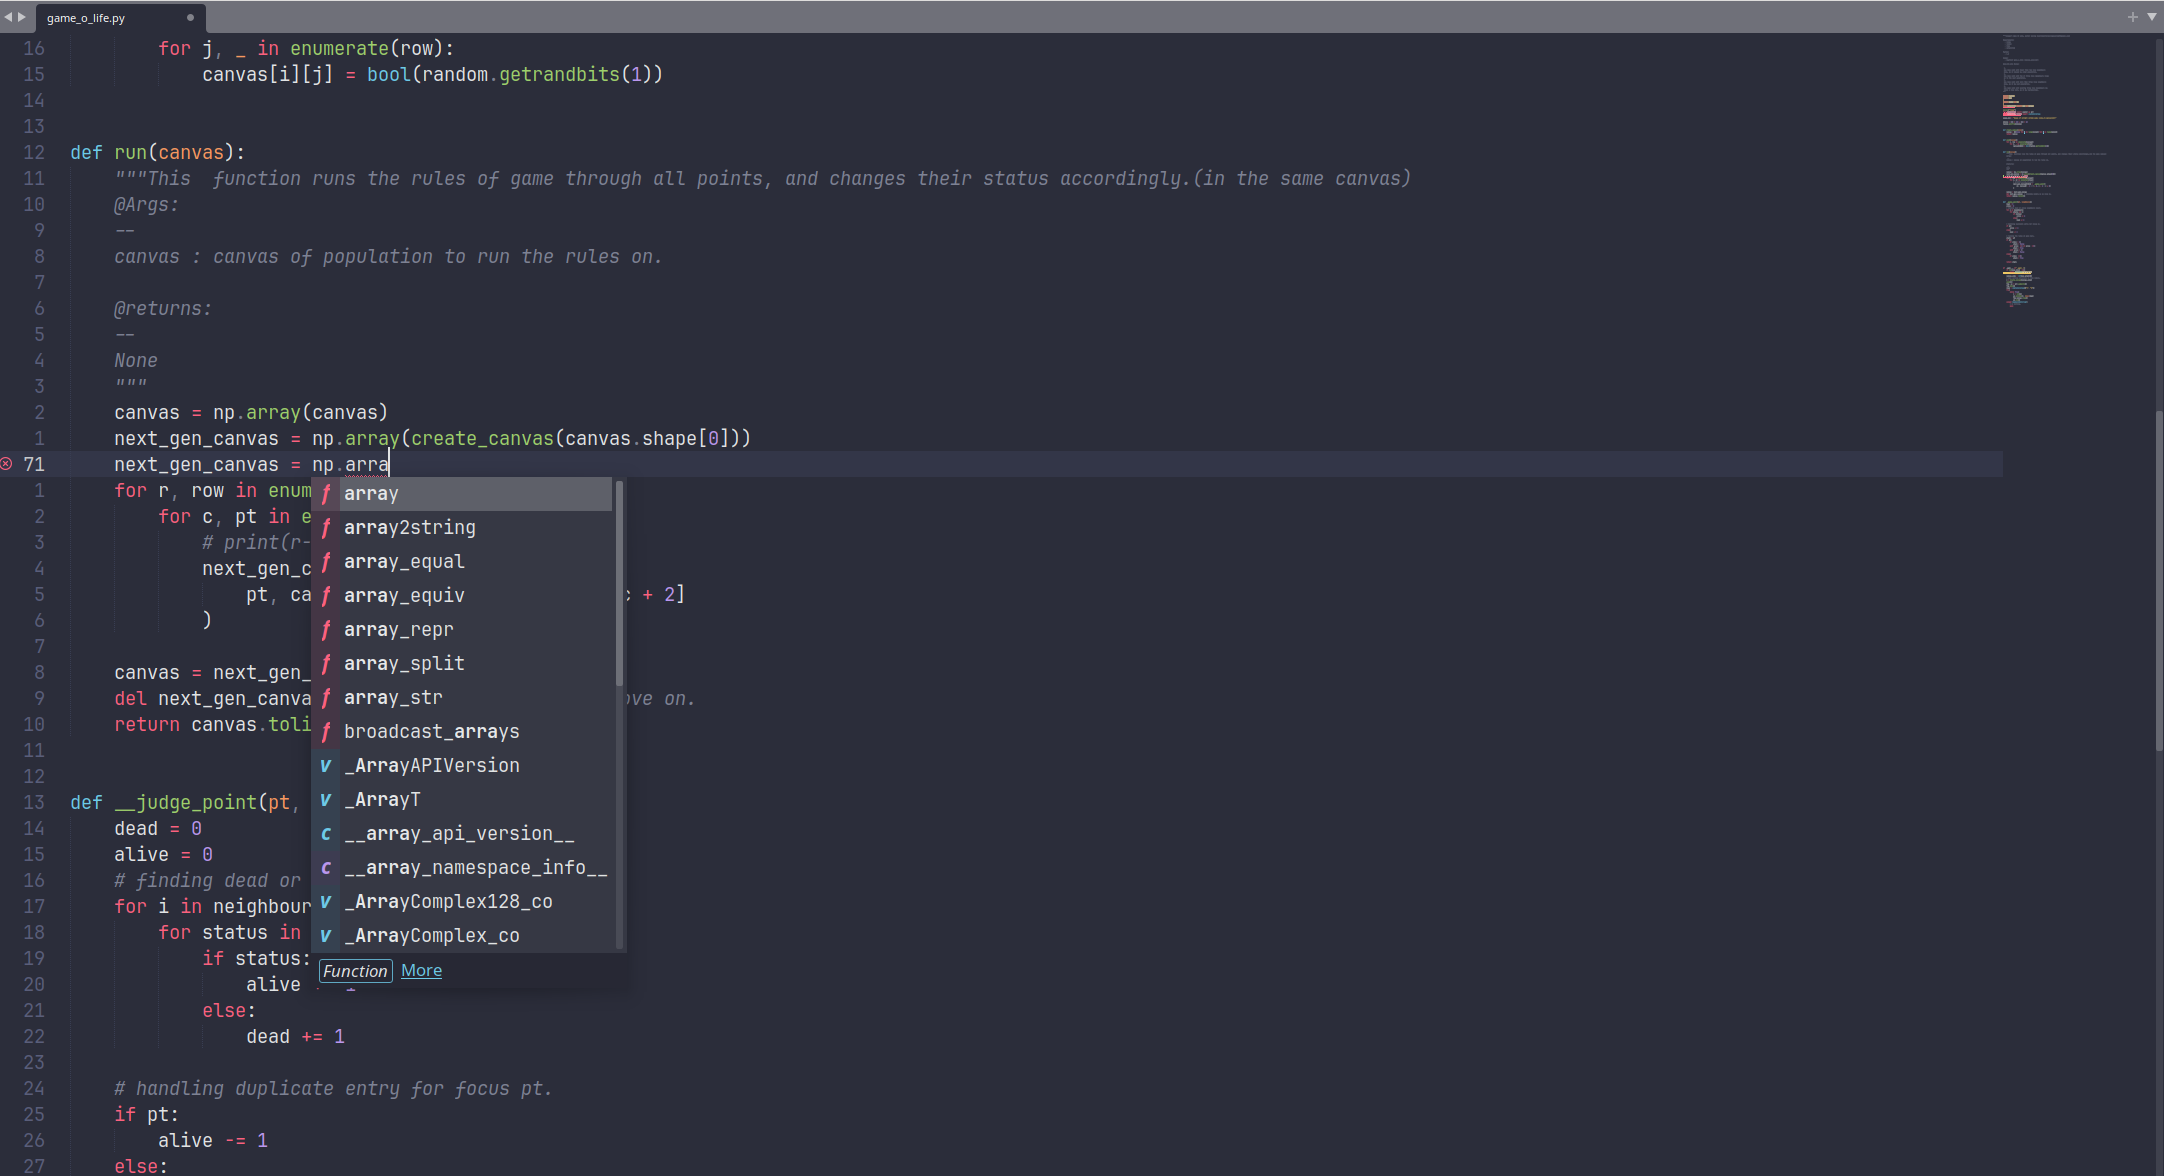The image size is (2164, 1176).
Task: Add a new tab with plus icon
Action: point(2133,17)
